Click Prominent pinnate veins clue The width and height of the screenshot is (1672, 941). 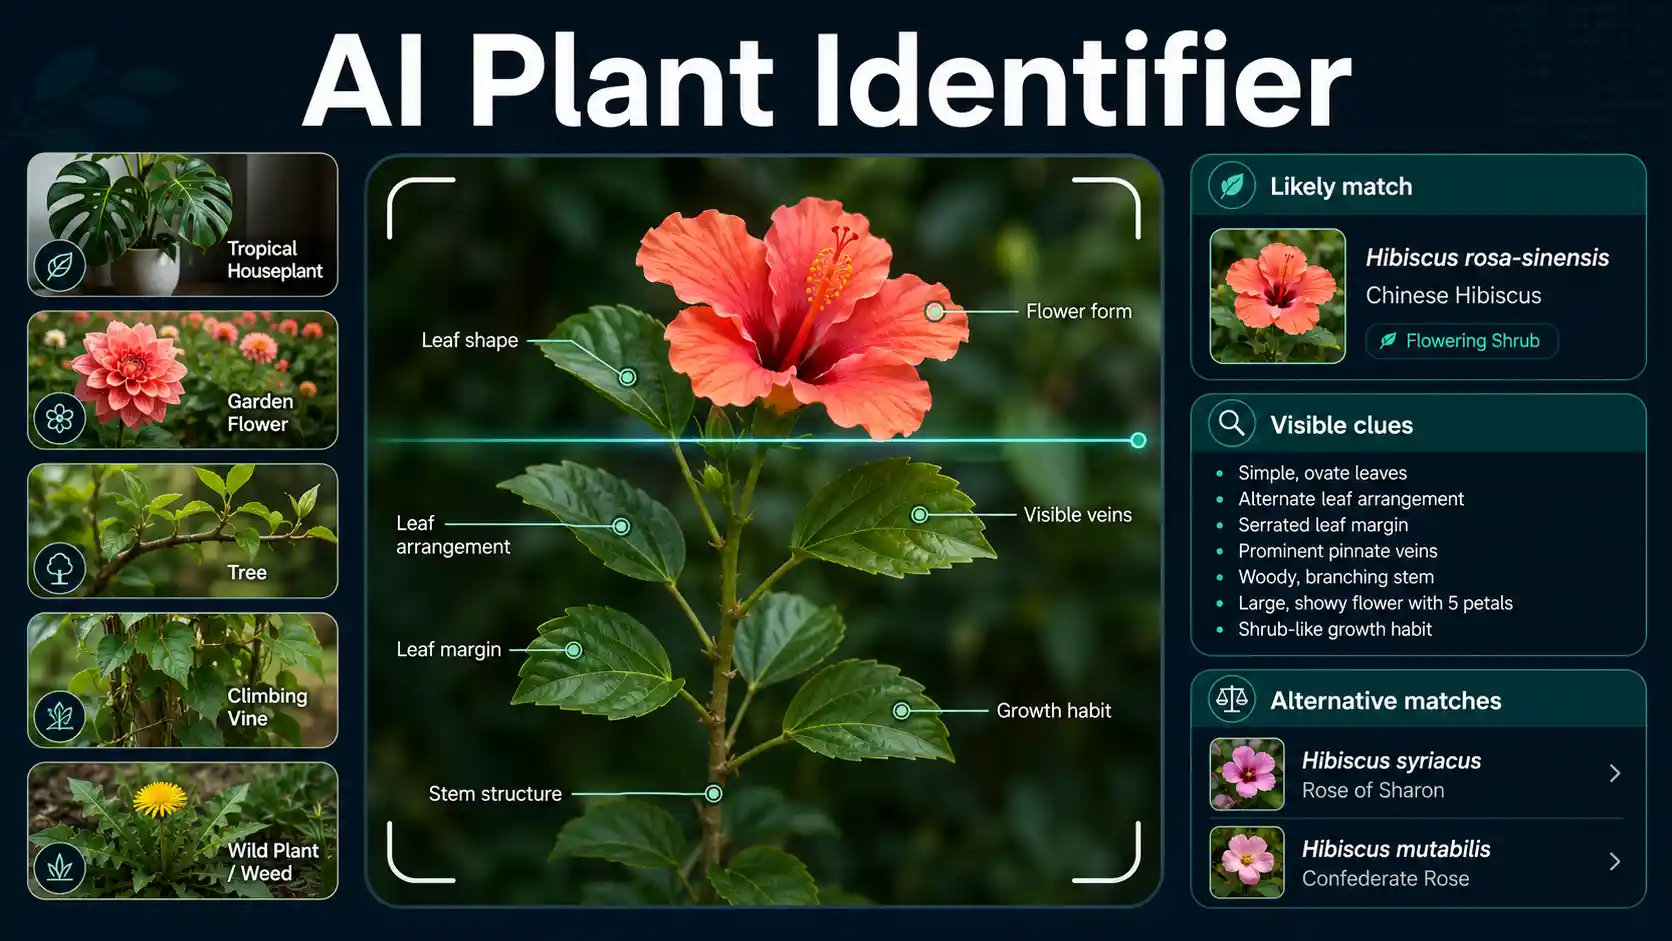[x=1337, y=551]
